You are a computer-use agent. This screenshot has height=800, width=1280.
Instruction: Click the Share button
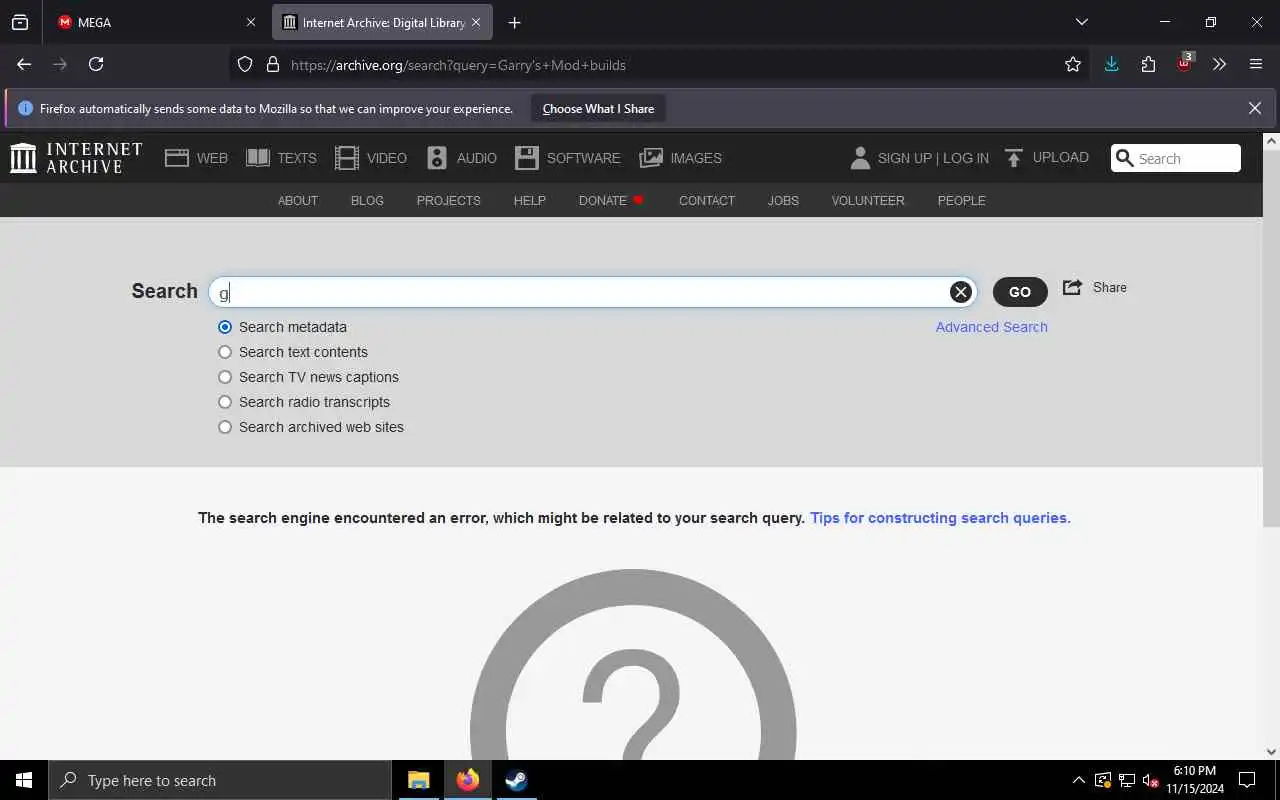click(1095, 288)
